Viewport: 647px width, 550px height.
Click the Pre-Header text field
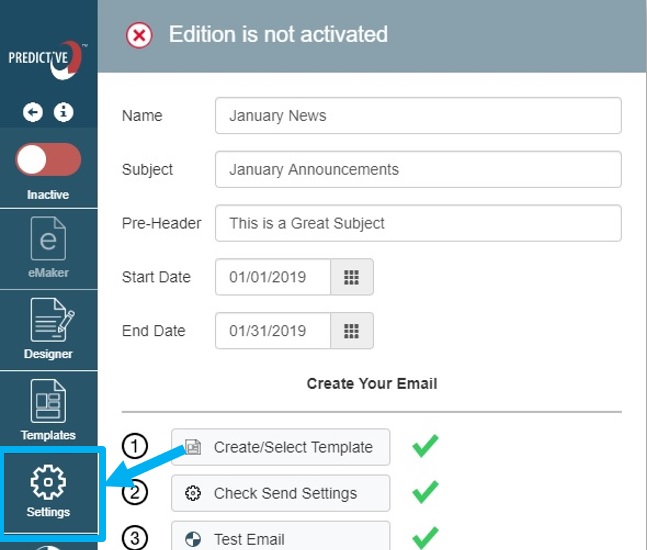(x=418, y=224)
